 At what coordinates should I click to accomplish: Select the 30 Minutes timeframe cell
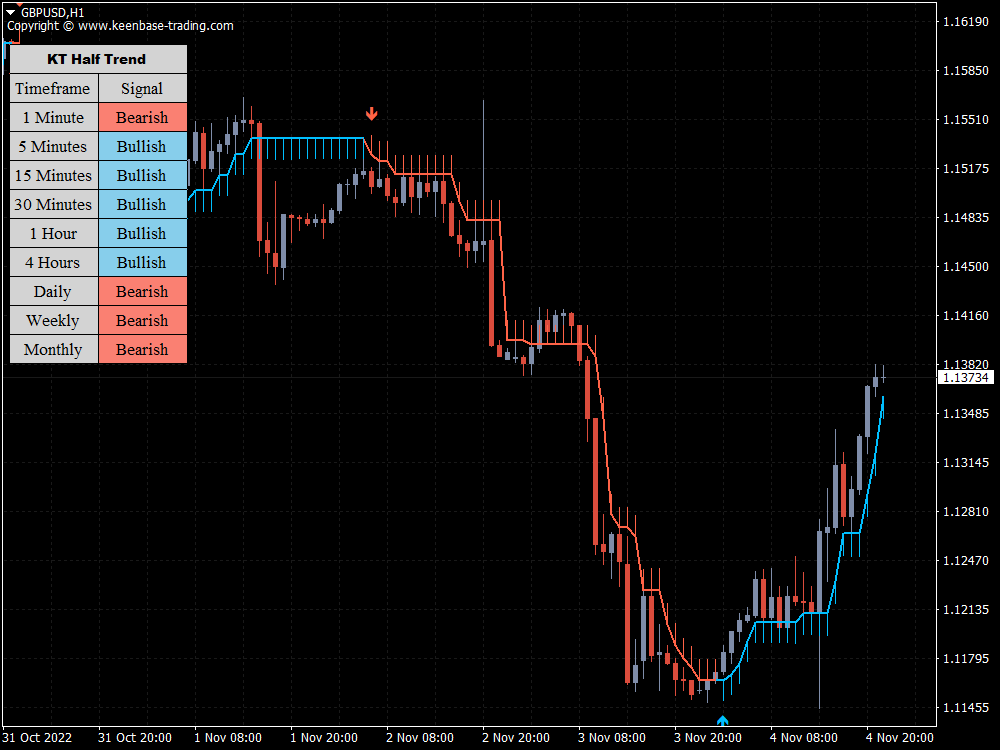54,204
